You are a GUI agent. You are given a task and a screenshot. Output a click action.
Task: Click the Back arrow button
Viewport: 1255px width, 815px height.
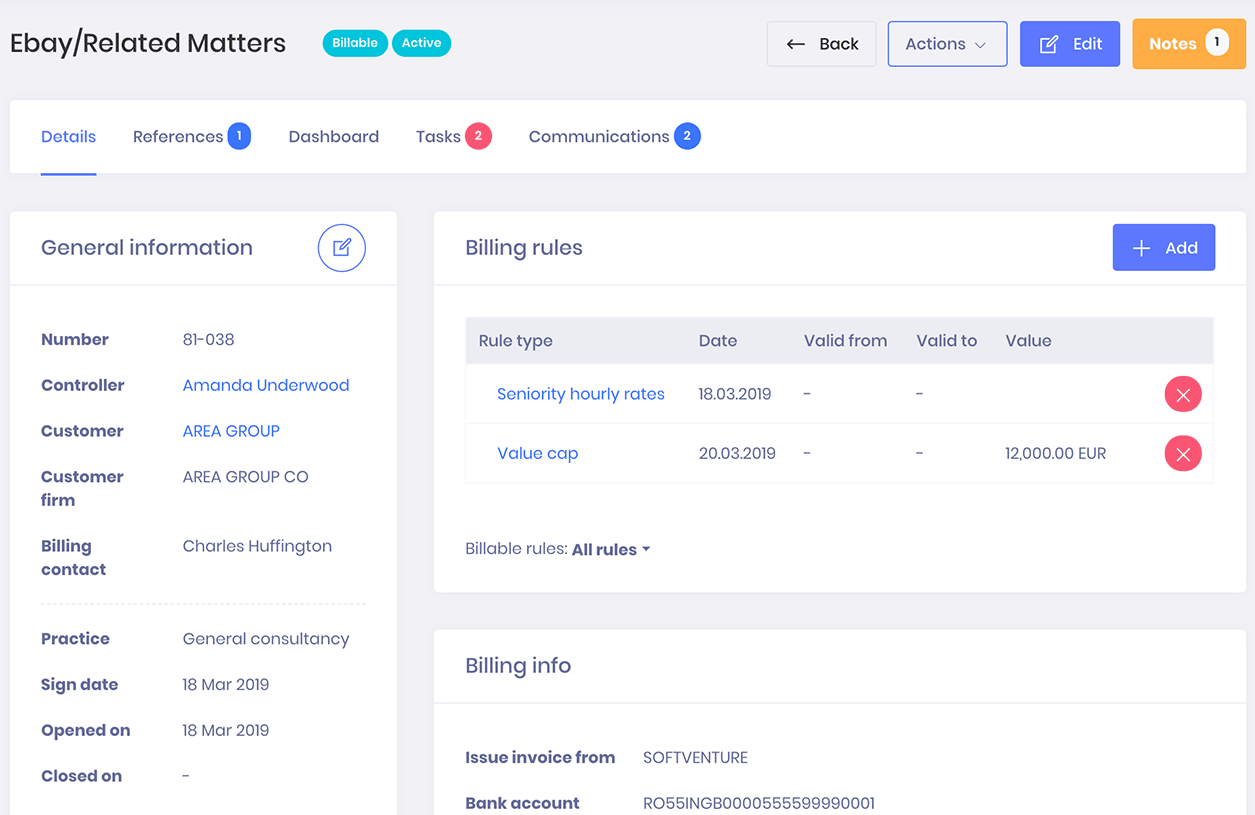pyautogui.click(x=821, y=44)
